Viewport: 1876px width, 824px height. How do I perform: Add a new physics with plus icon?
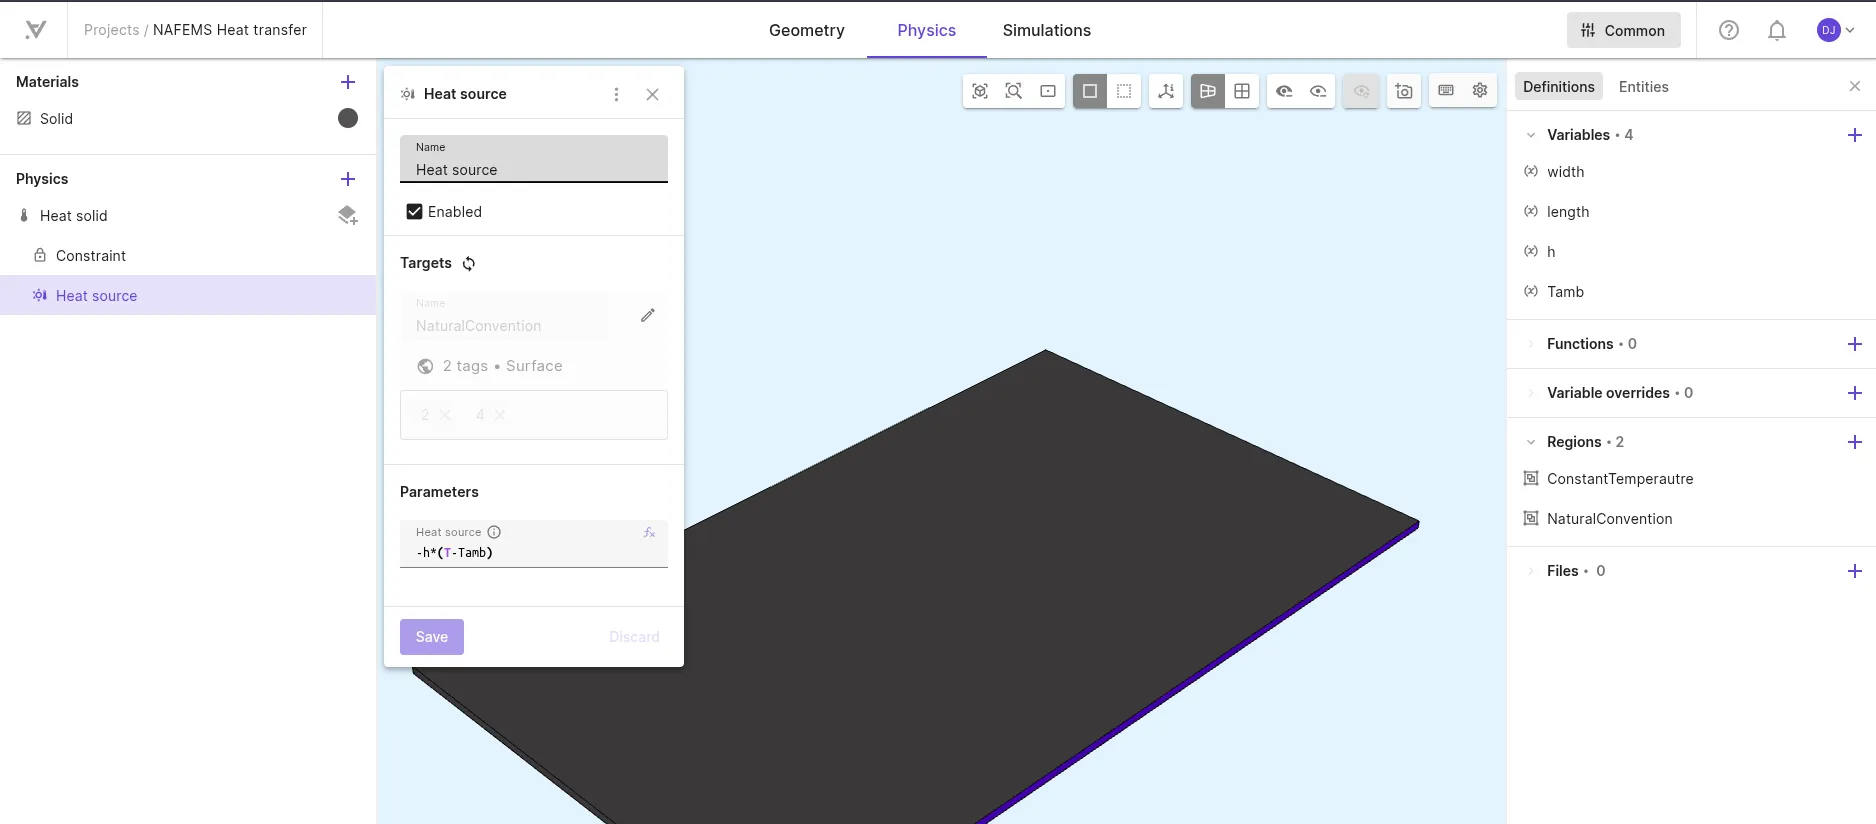348,179
